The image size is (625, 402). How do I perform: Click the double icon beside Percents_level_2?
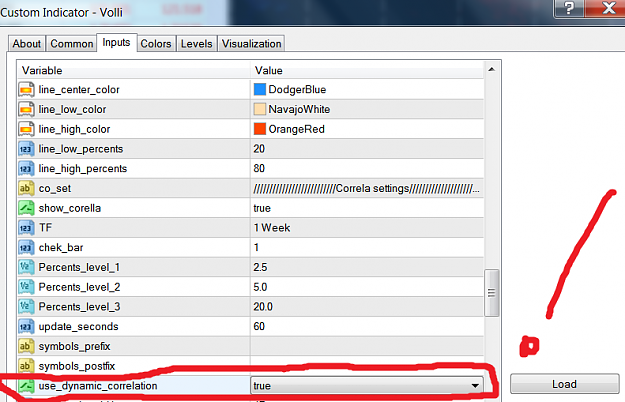[26, 287]
